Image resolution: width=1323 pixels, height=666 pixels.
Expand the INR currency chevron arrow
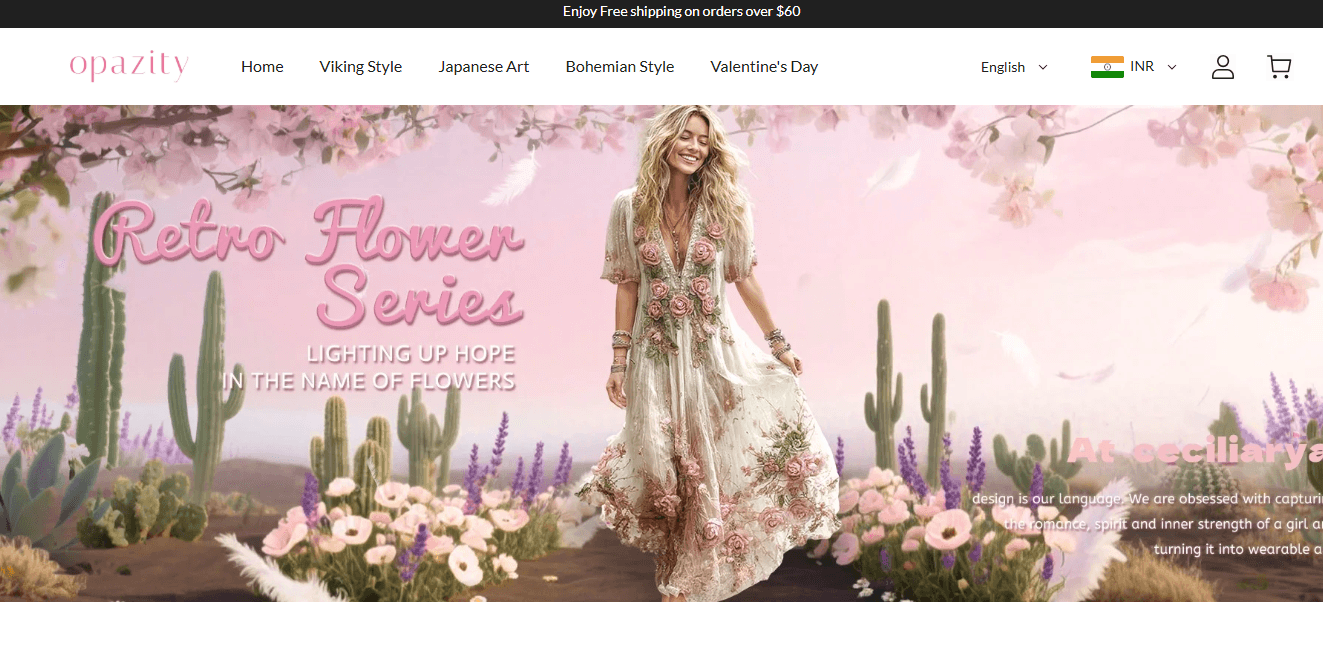(1172, 67)
